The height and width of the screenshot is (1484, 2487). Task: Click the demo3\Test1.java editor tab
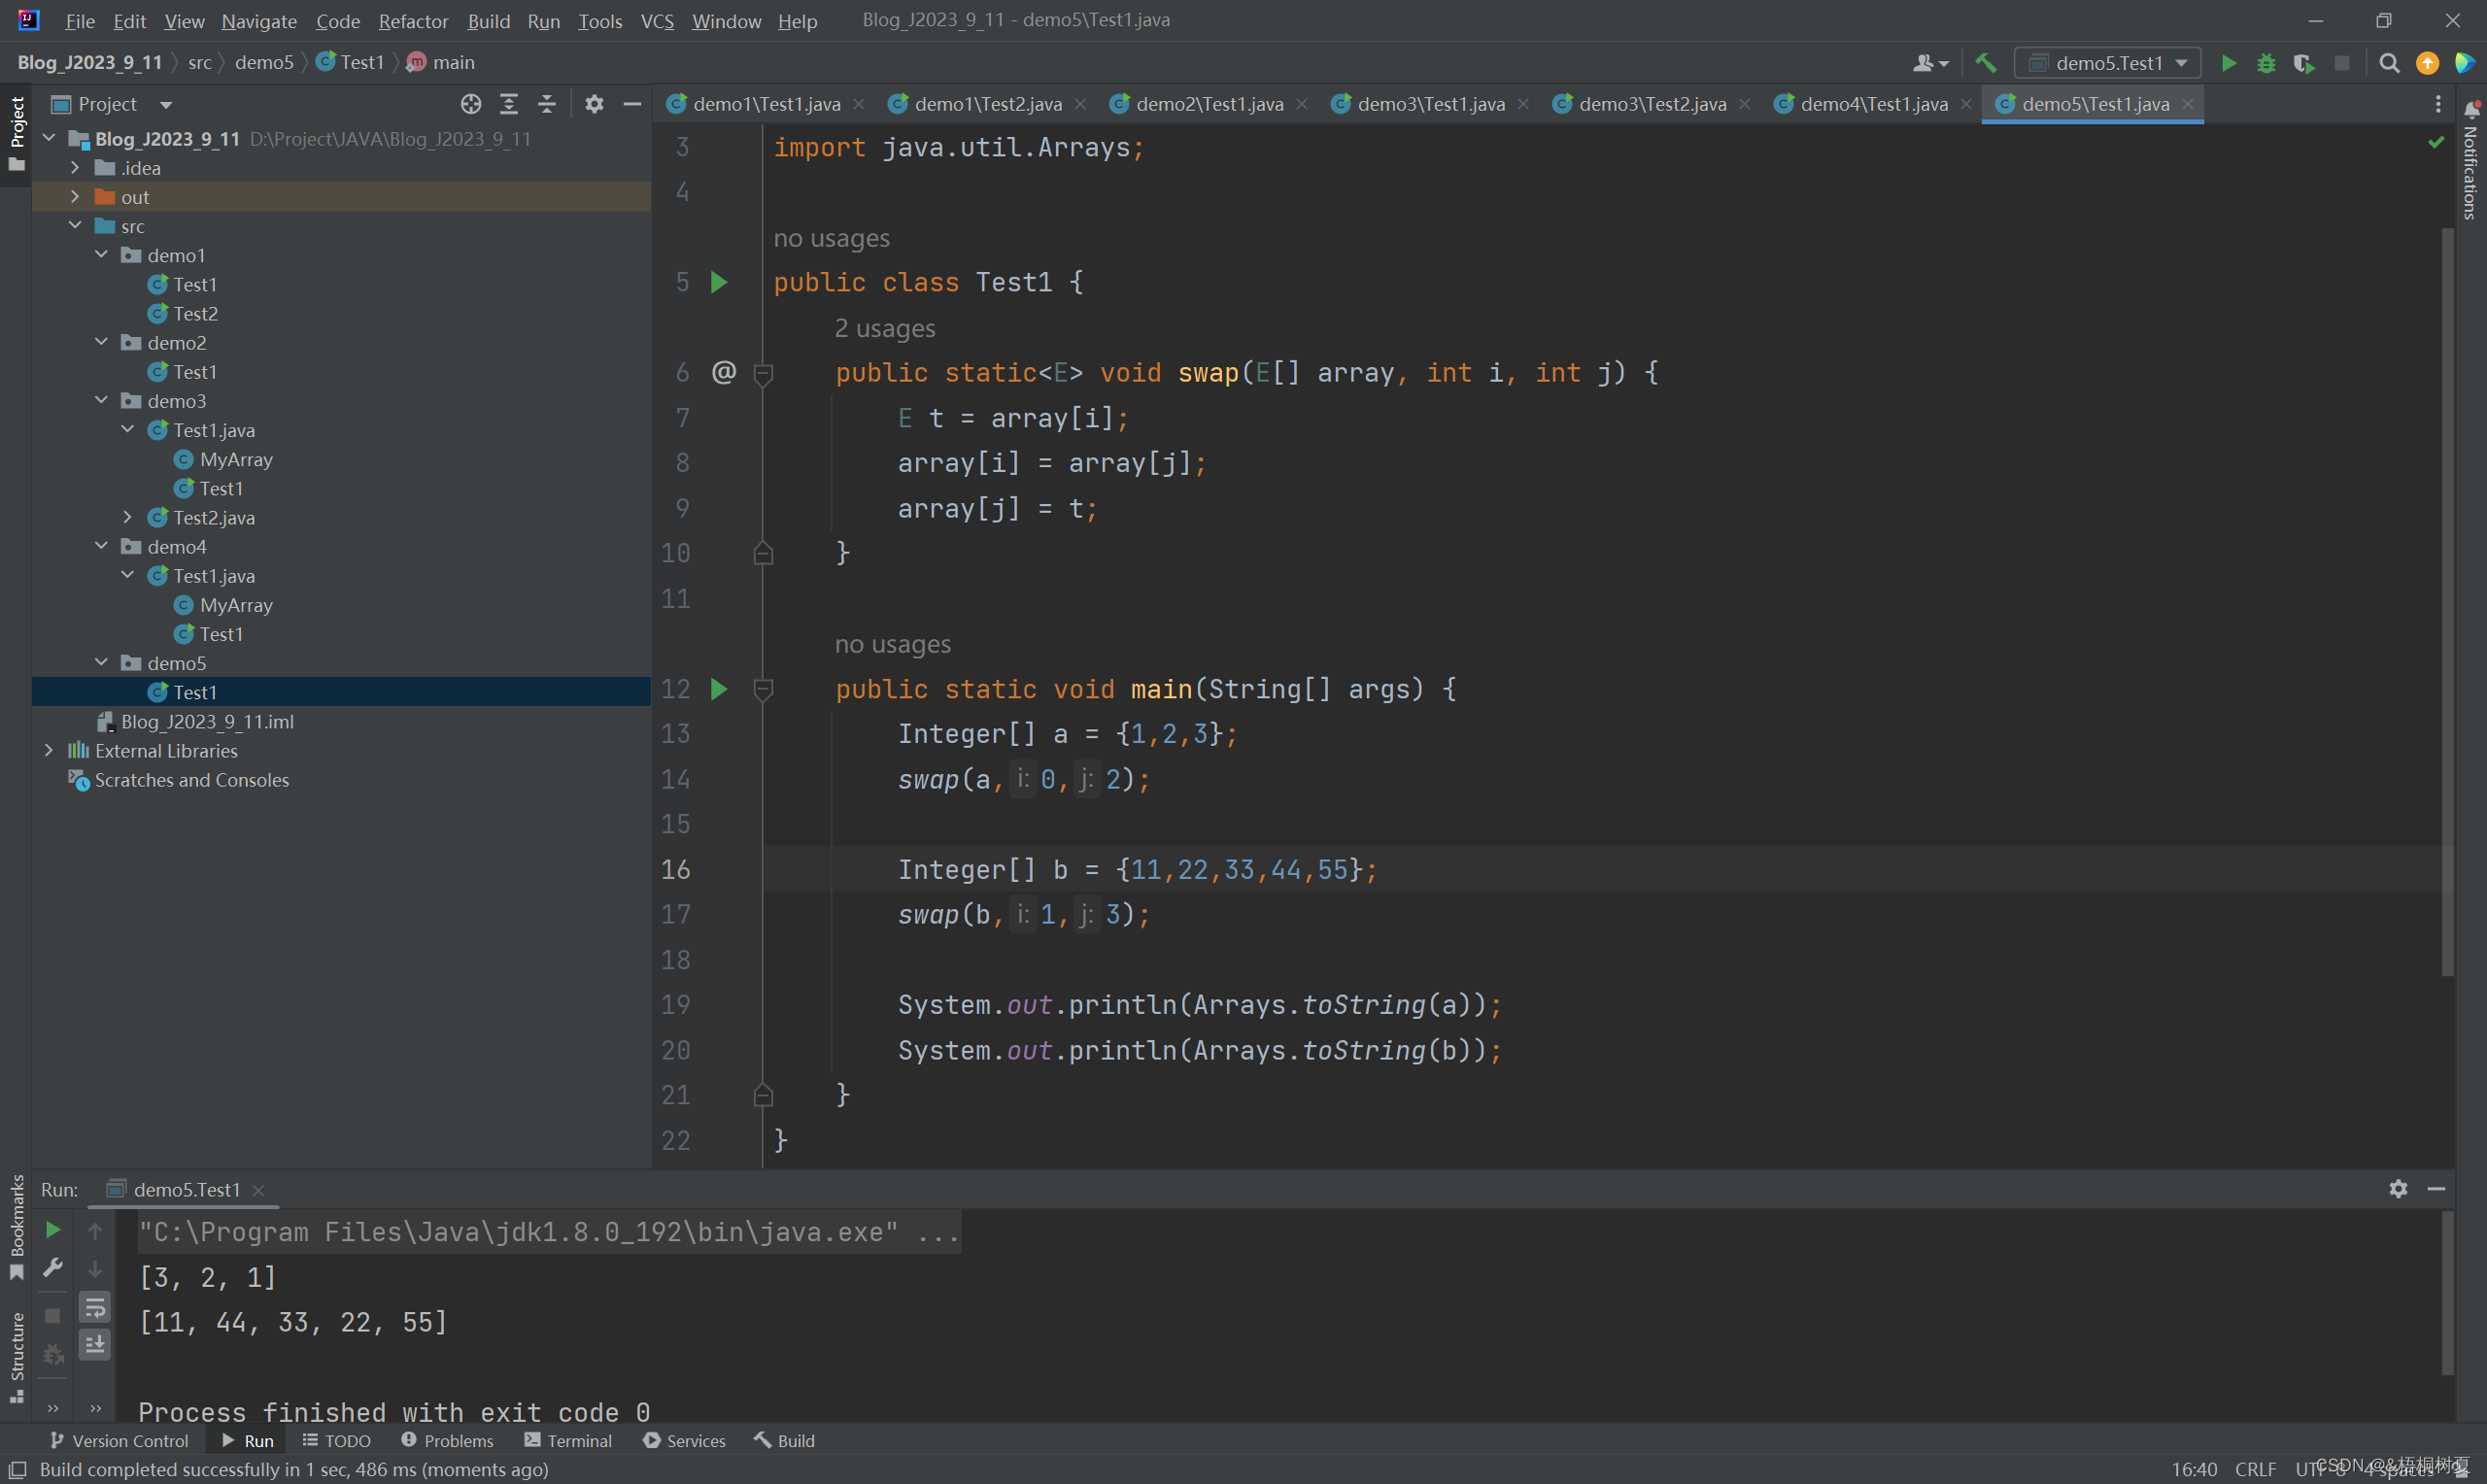coord(1429,104)
